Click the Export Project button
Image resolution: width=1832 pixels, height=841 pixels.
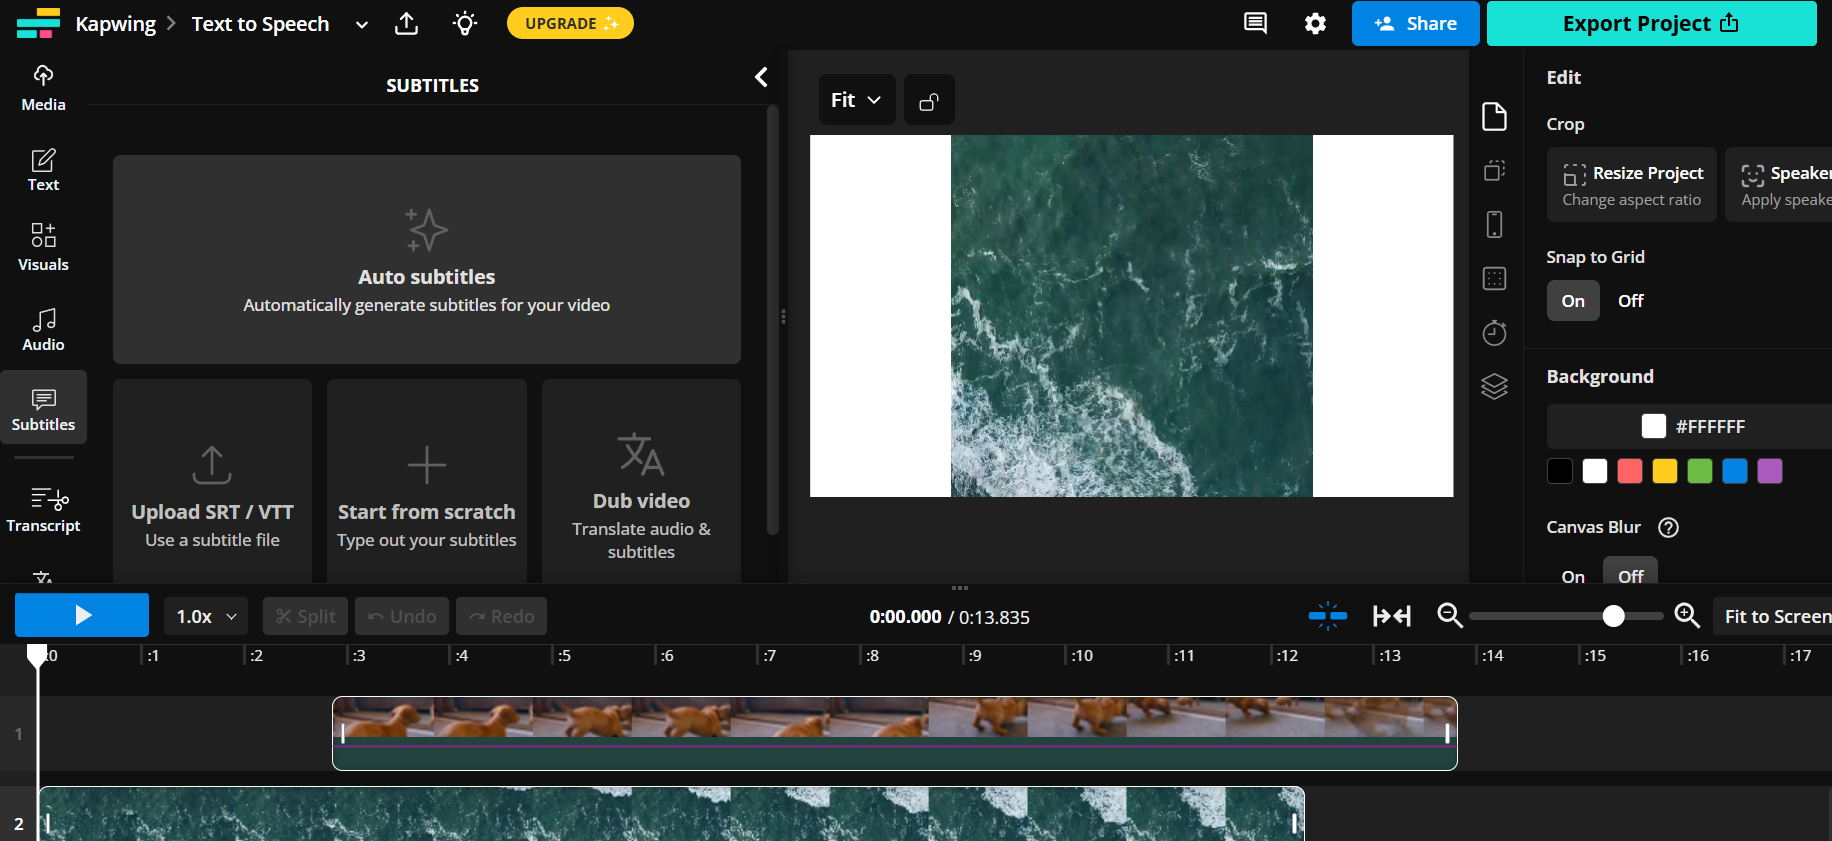click(1651, 23)
